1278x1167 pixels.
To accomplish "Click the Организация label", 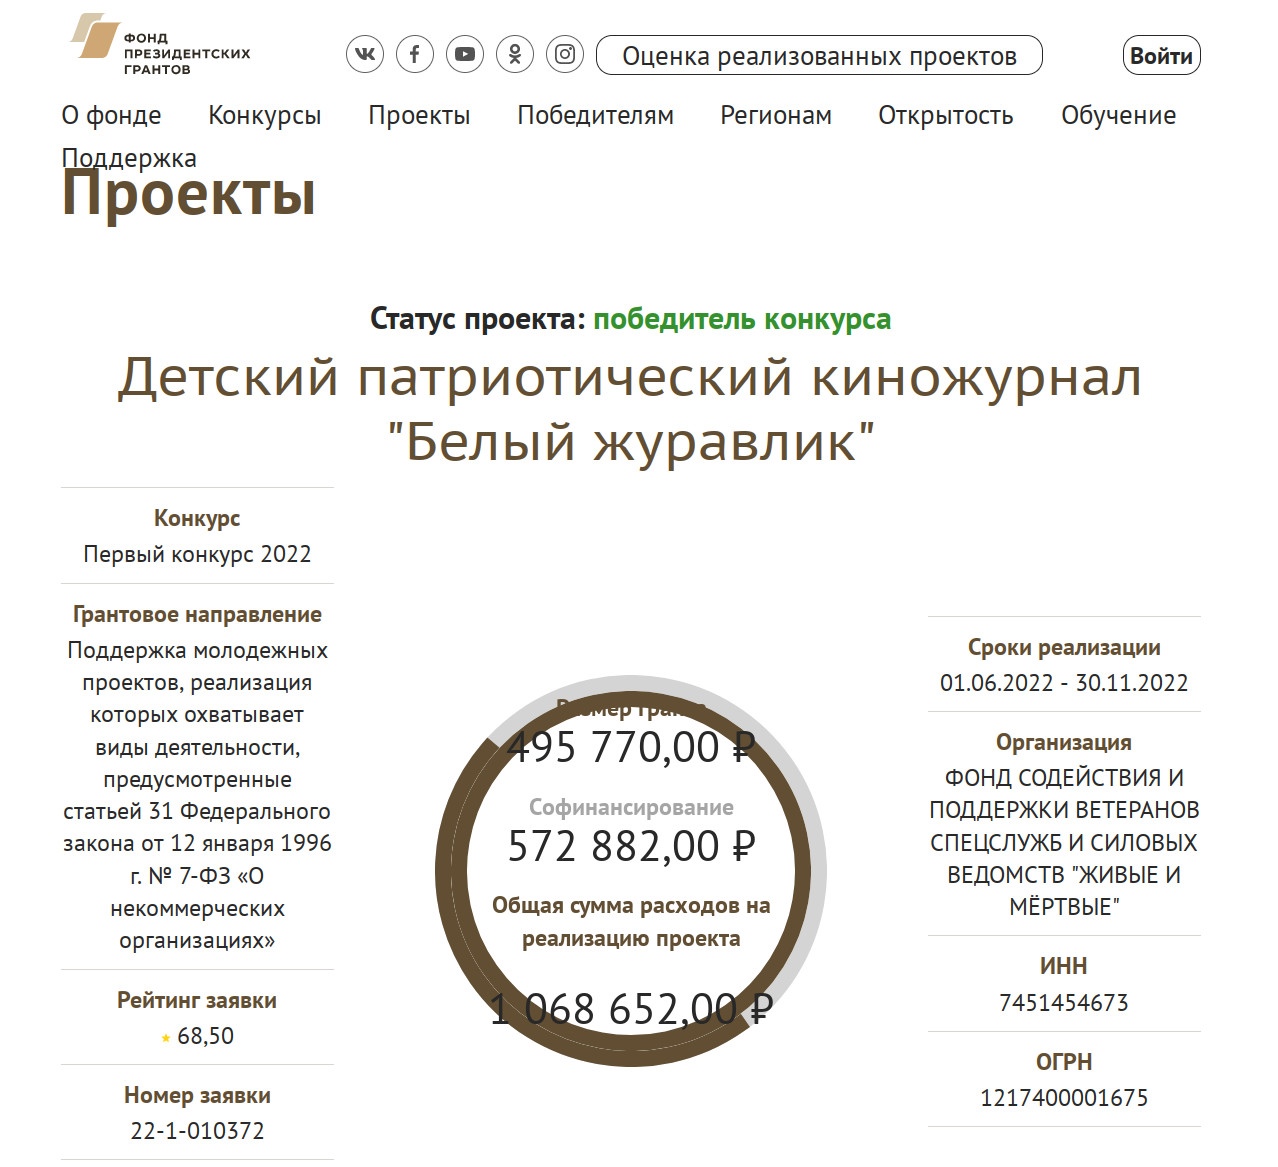I will [x=1064, y=742].
